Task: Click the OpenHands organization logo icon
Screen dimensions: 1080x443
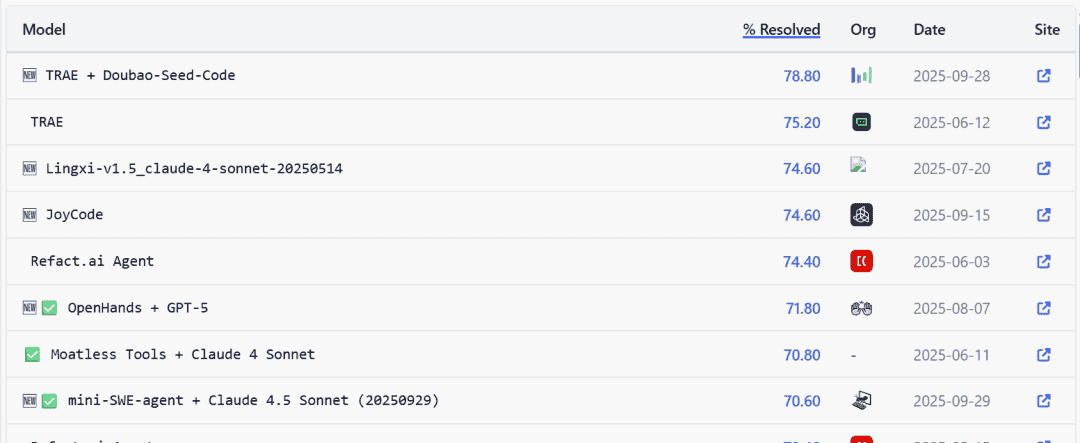Action: (x=861, y=308)
